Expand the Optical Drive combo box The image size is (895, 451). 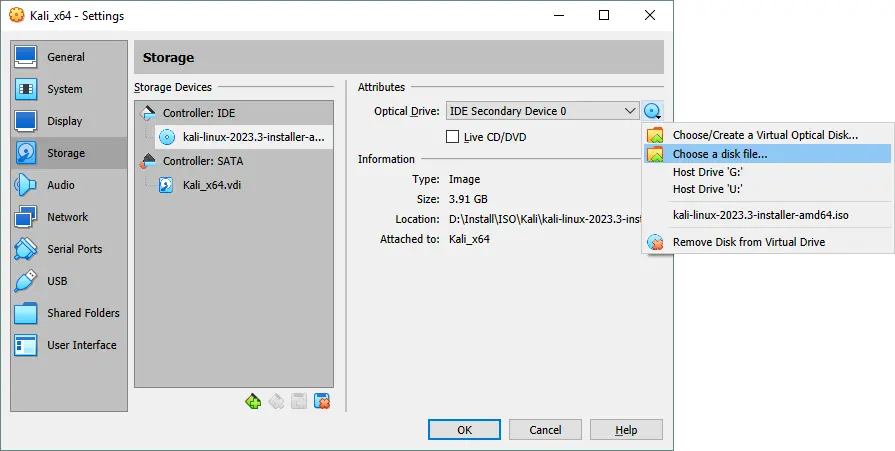[542, 111]
